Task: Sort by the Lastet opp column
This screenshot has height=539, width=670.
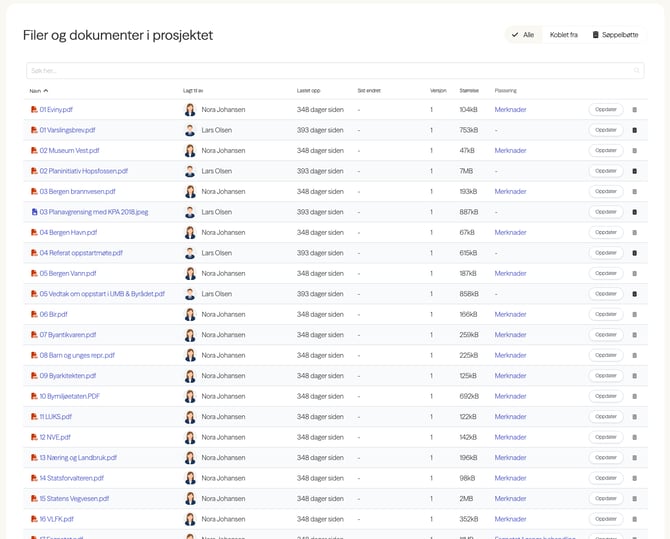Action: (308, 90)
